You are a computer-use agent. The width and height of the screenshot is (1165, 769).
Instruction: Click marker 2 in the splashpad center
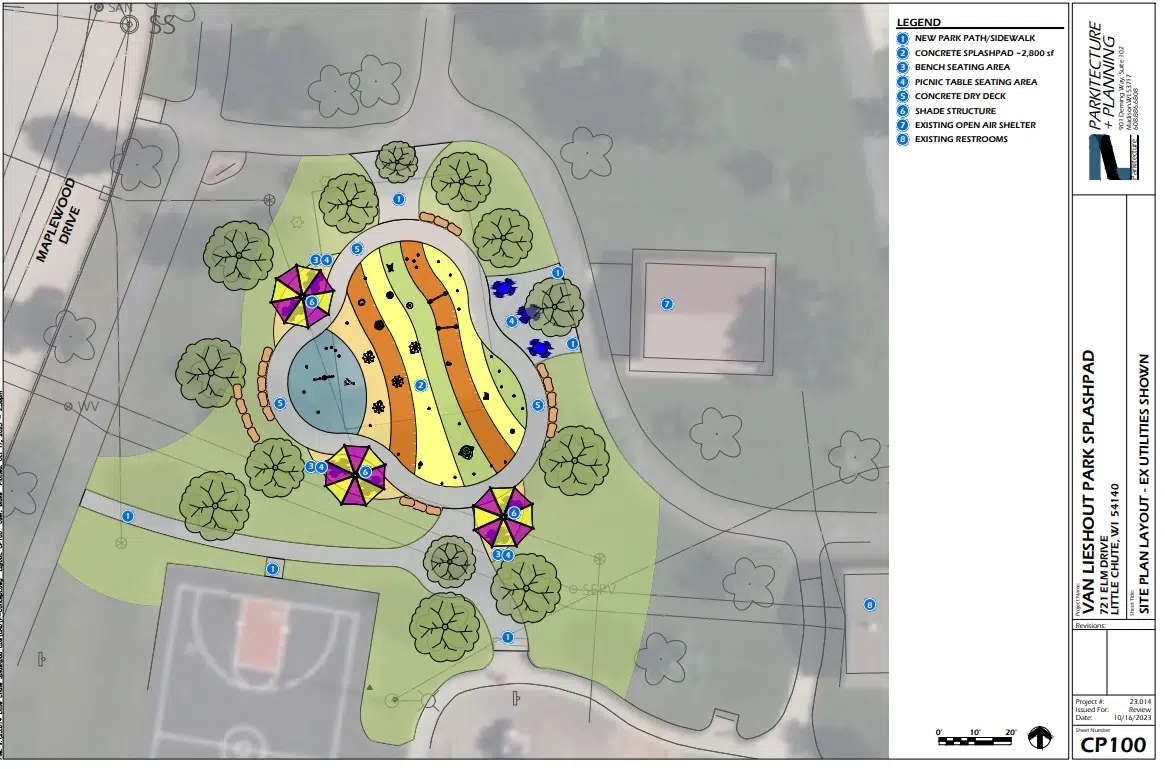tap(421, 385)
